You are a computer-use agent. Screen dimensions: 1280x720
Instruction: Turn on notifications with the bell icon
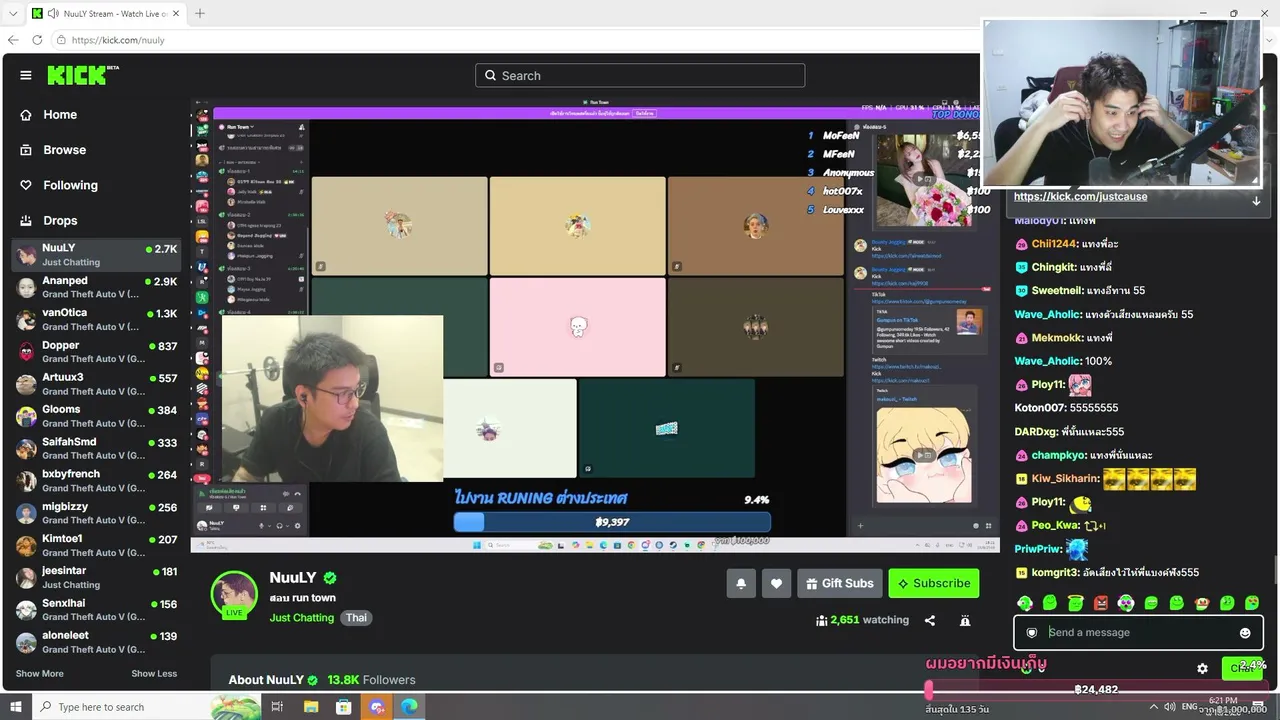click(741, 583)
